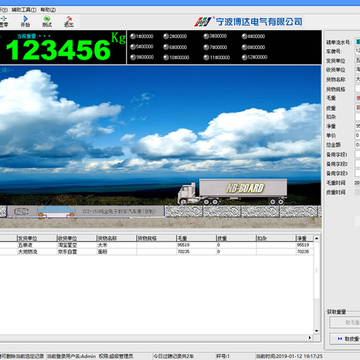
Task: Click the 货物名称 table column header
Action: (x=116, y=238)
